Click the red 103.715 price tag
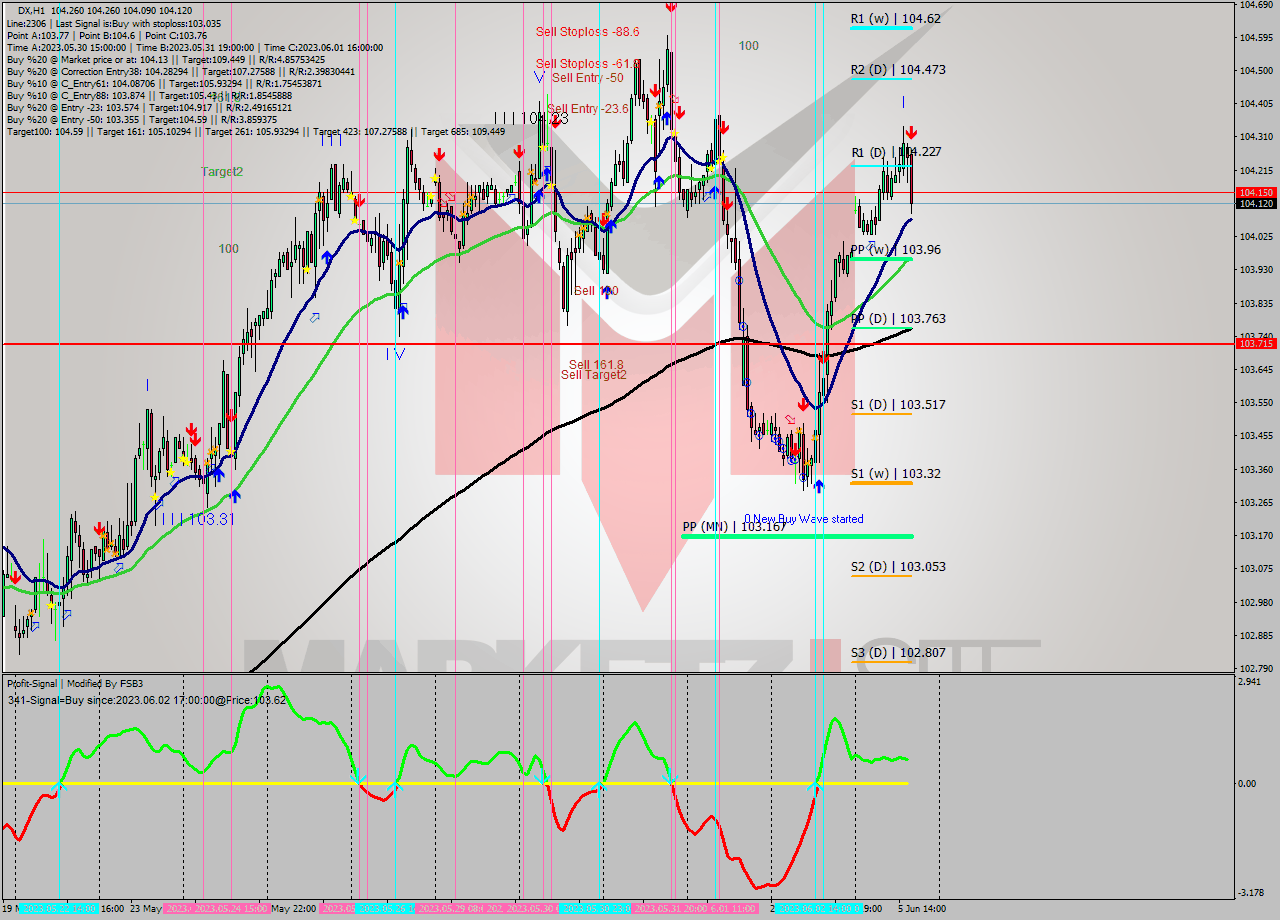 click(x=1256, y=344)
